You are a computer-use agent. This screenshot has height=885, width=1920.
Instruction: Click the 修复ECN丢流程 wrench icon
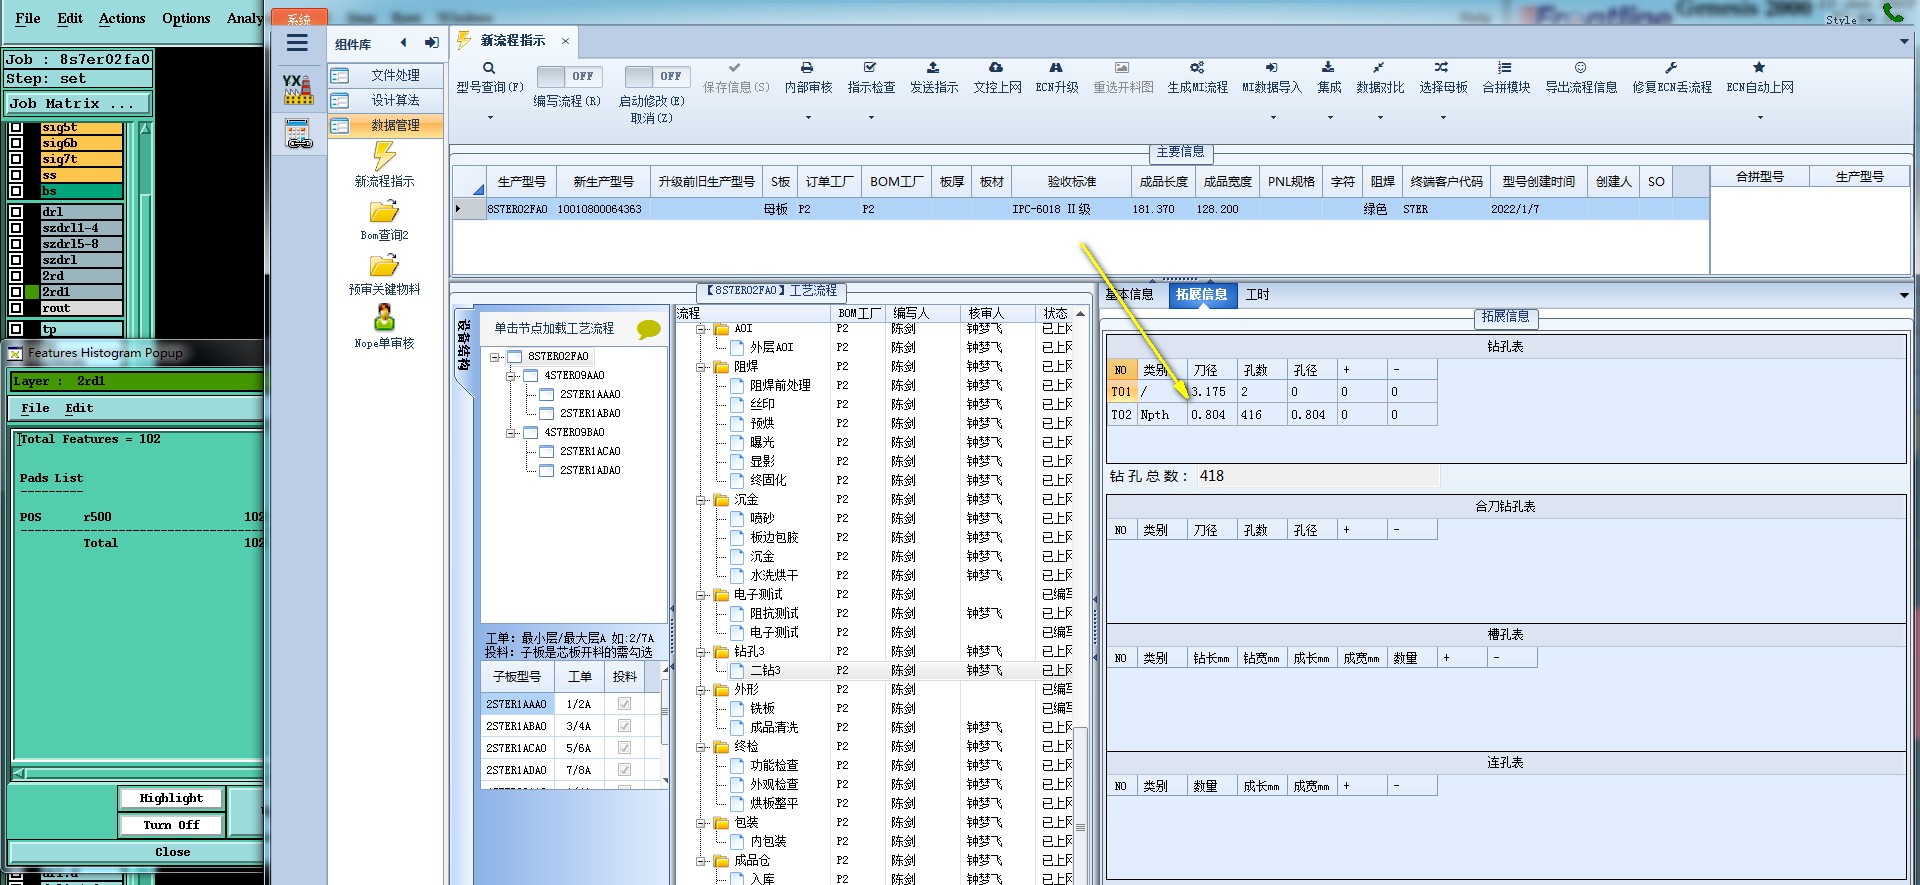click(1671, 68)
